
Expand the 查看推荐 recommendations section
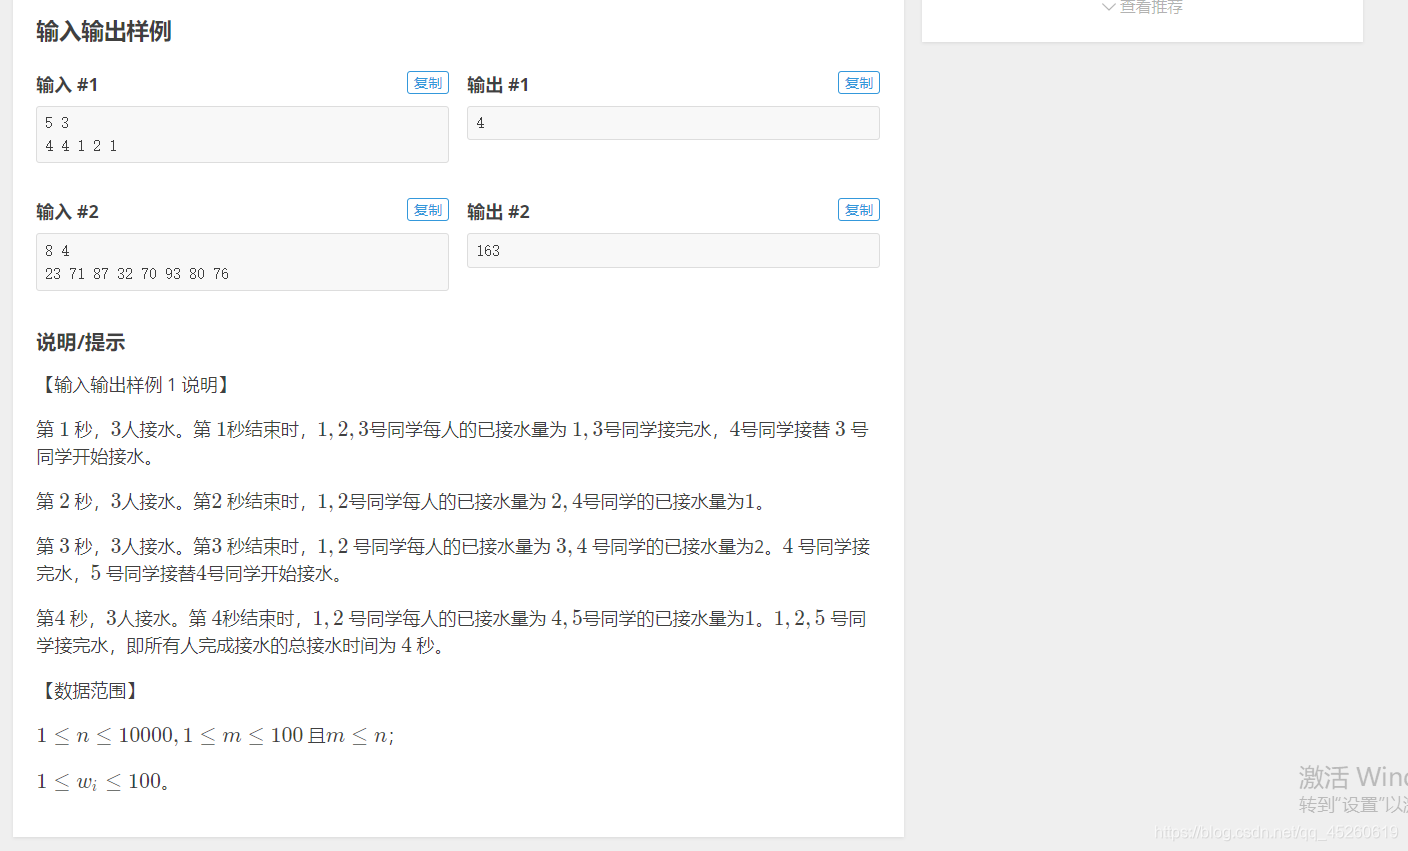click(x=1148, y=7)
